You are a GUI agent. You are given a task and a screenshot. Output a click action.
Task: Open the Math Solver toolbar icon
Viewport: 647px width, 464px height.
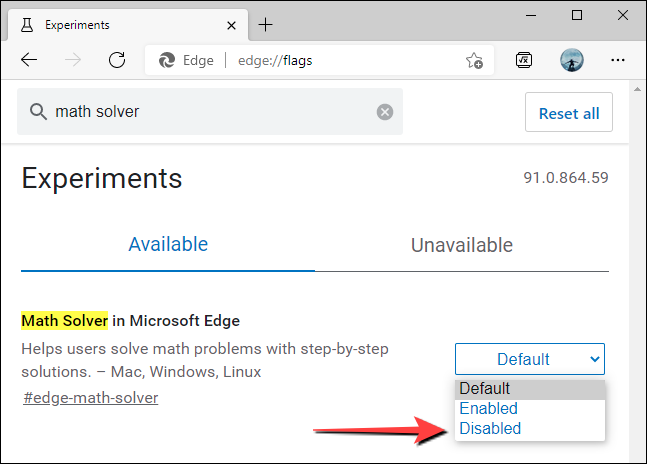(524, 60)
